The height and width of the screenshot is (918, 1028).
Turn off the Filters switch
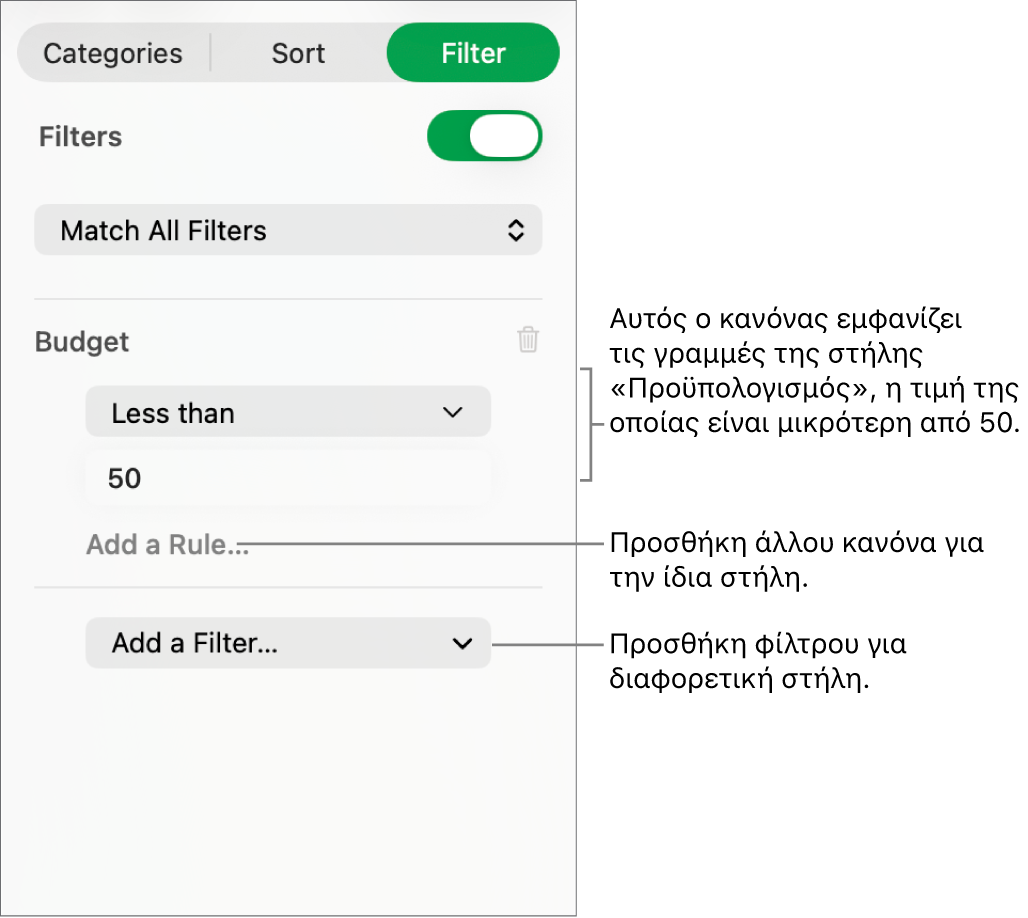click(484, 136)
